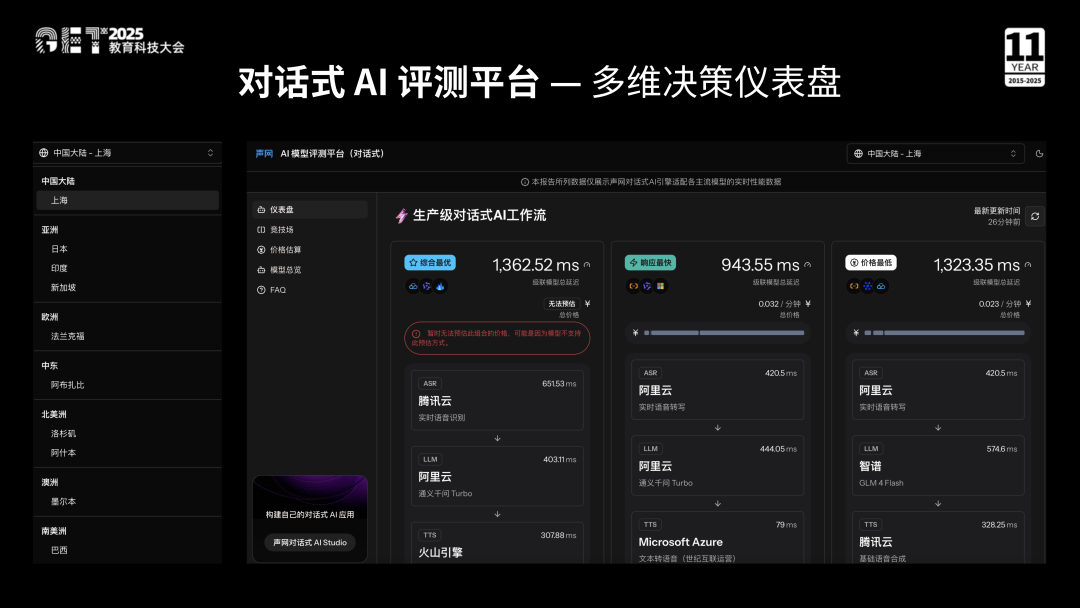
Task: Open the 火山引擎 TTS card at 307.88 ms
Action: pyautogui.click(x=497, y=544)
